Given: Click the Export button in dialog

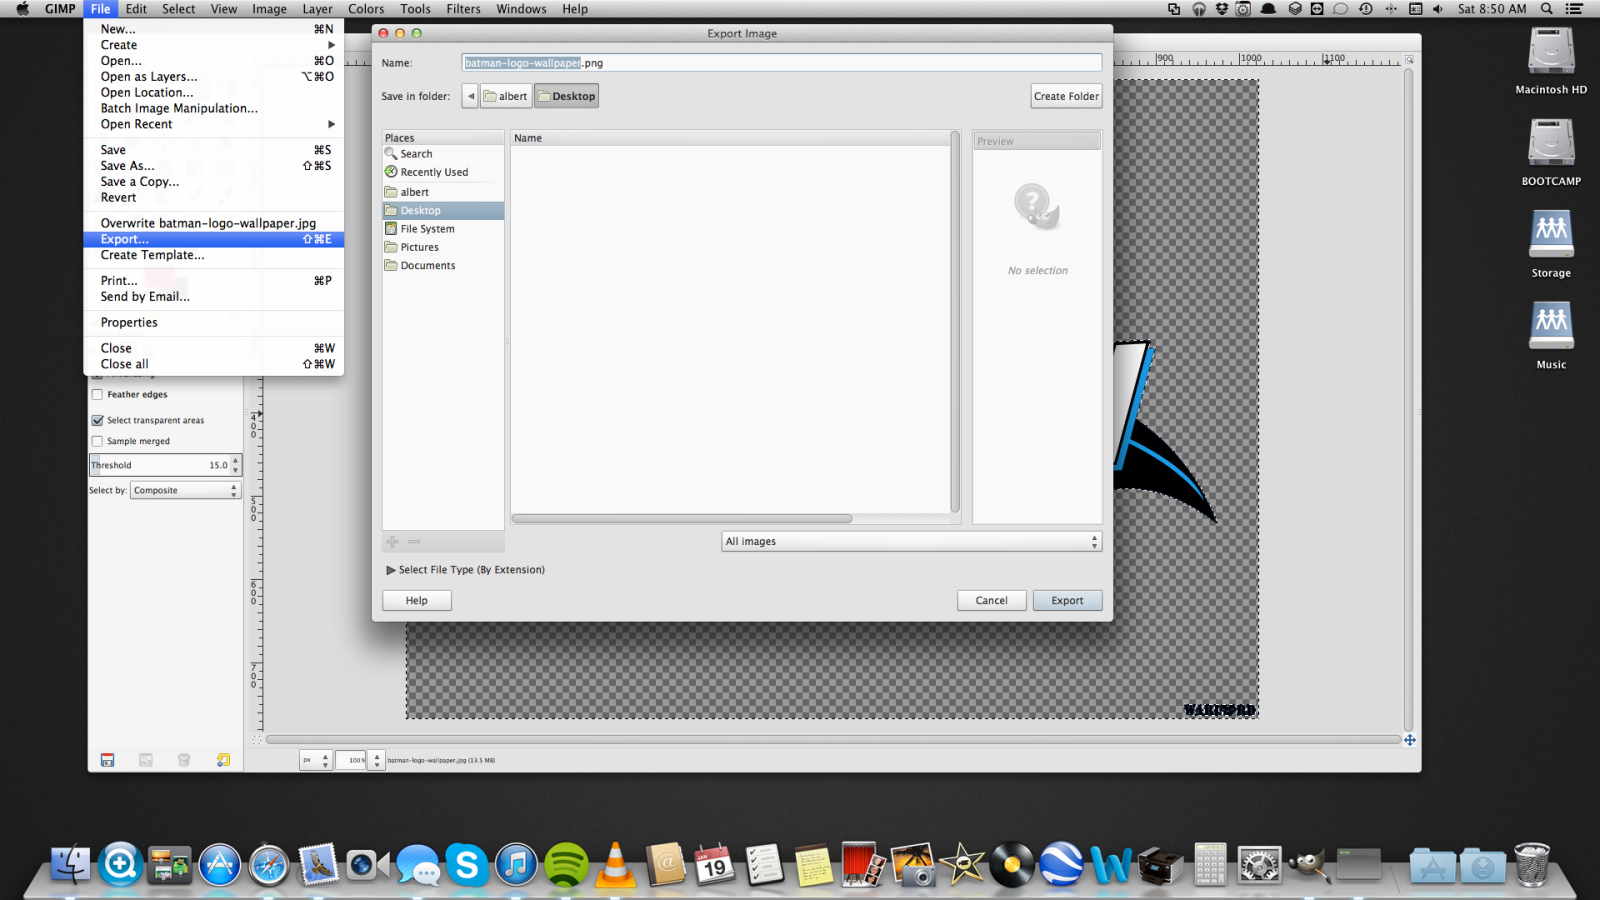Looking at the screenshot, I should (1067, 601).
